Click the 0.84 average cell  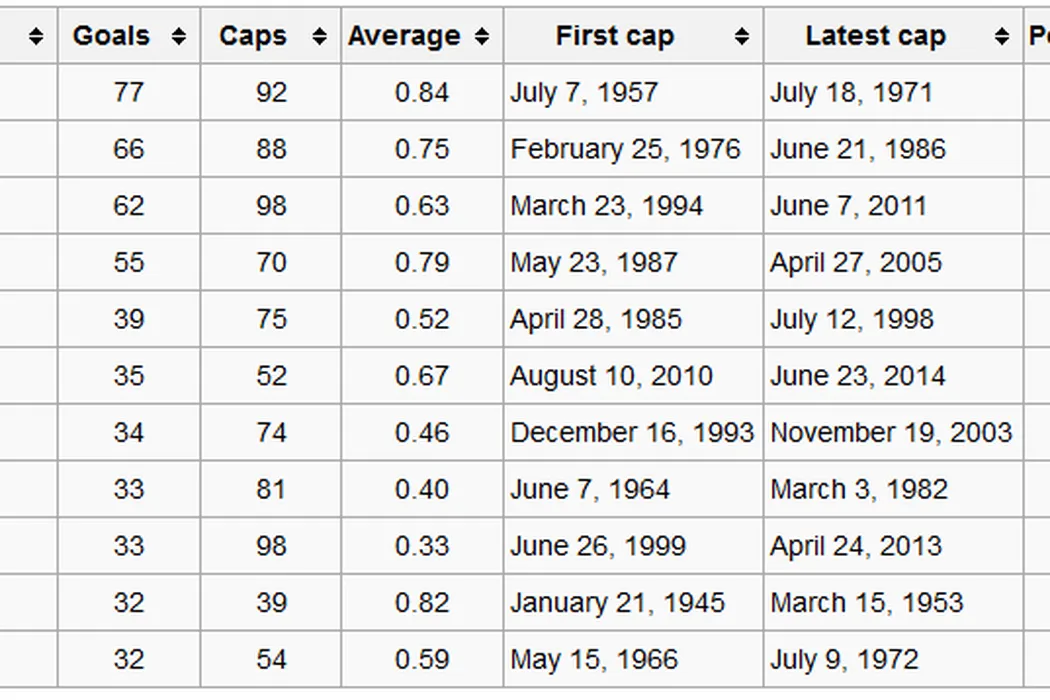tap(422, 93)
